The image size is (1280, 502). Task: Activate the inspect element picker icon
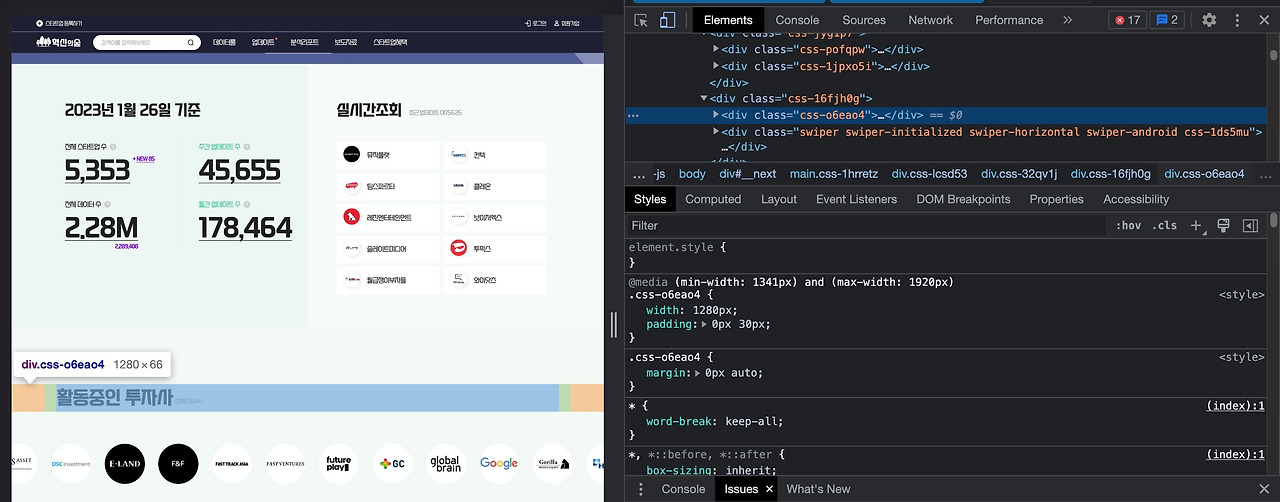641,20
